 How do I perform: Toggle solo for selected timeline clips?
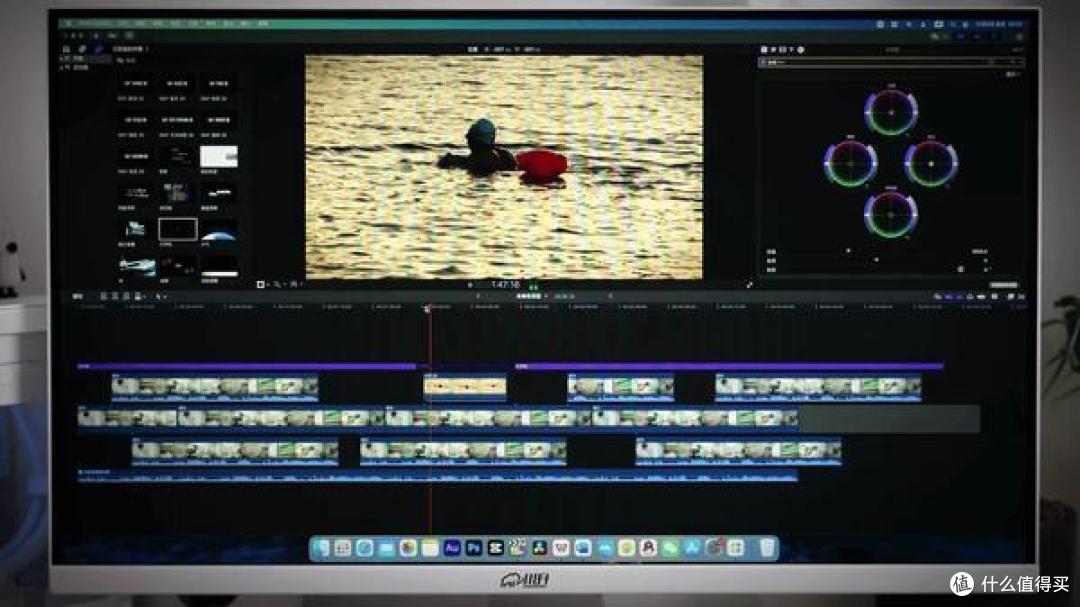point(970,297)
